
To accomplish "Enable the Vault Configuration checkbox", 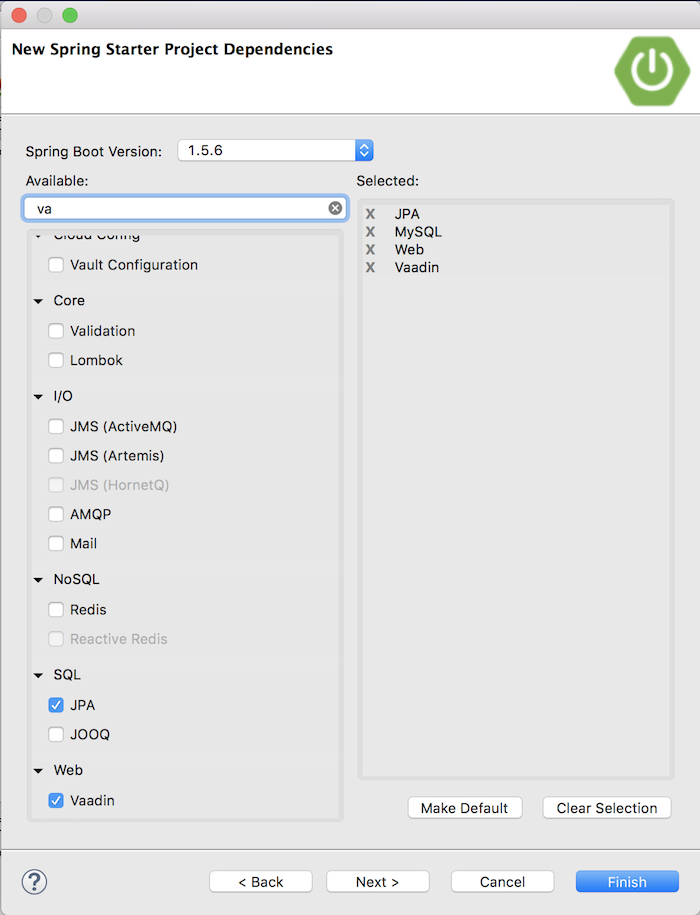I will [x=56, y=265].
